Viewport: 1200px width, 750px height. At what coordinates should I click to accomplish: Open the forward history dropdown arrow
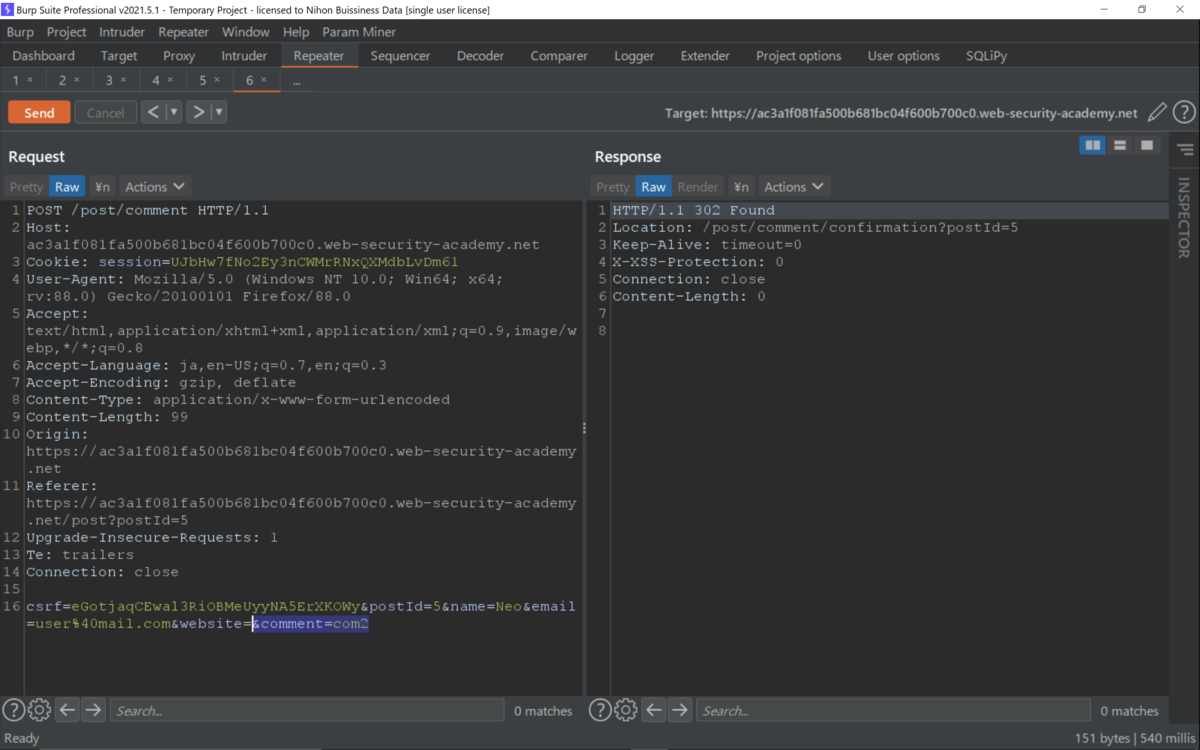point(219,112)
